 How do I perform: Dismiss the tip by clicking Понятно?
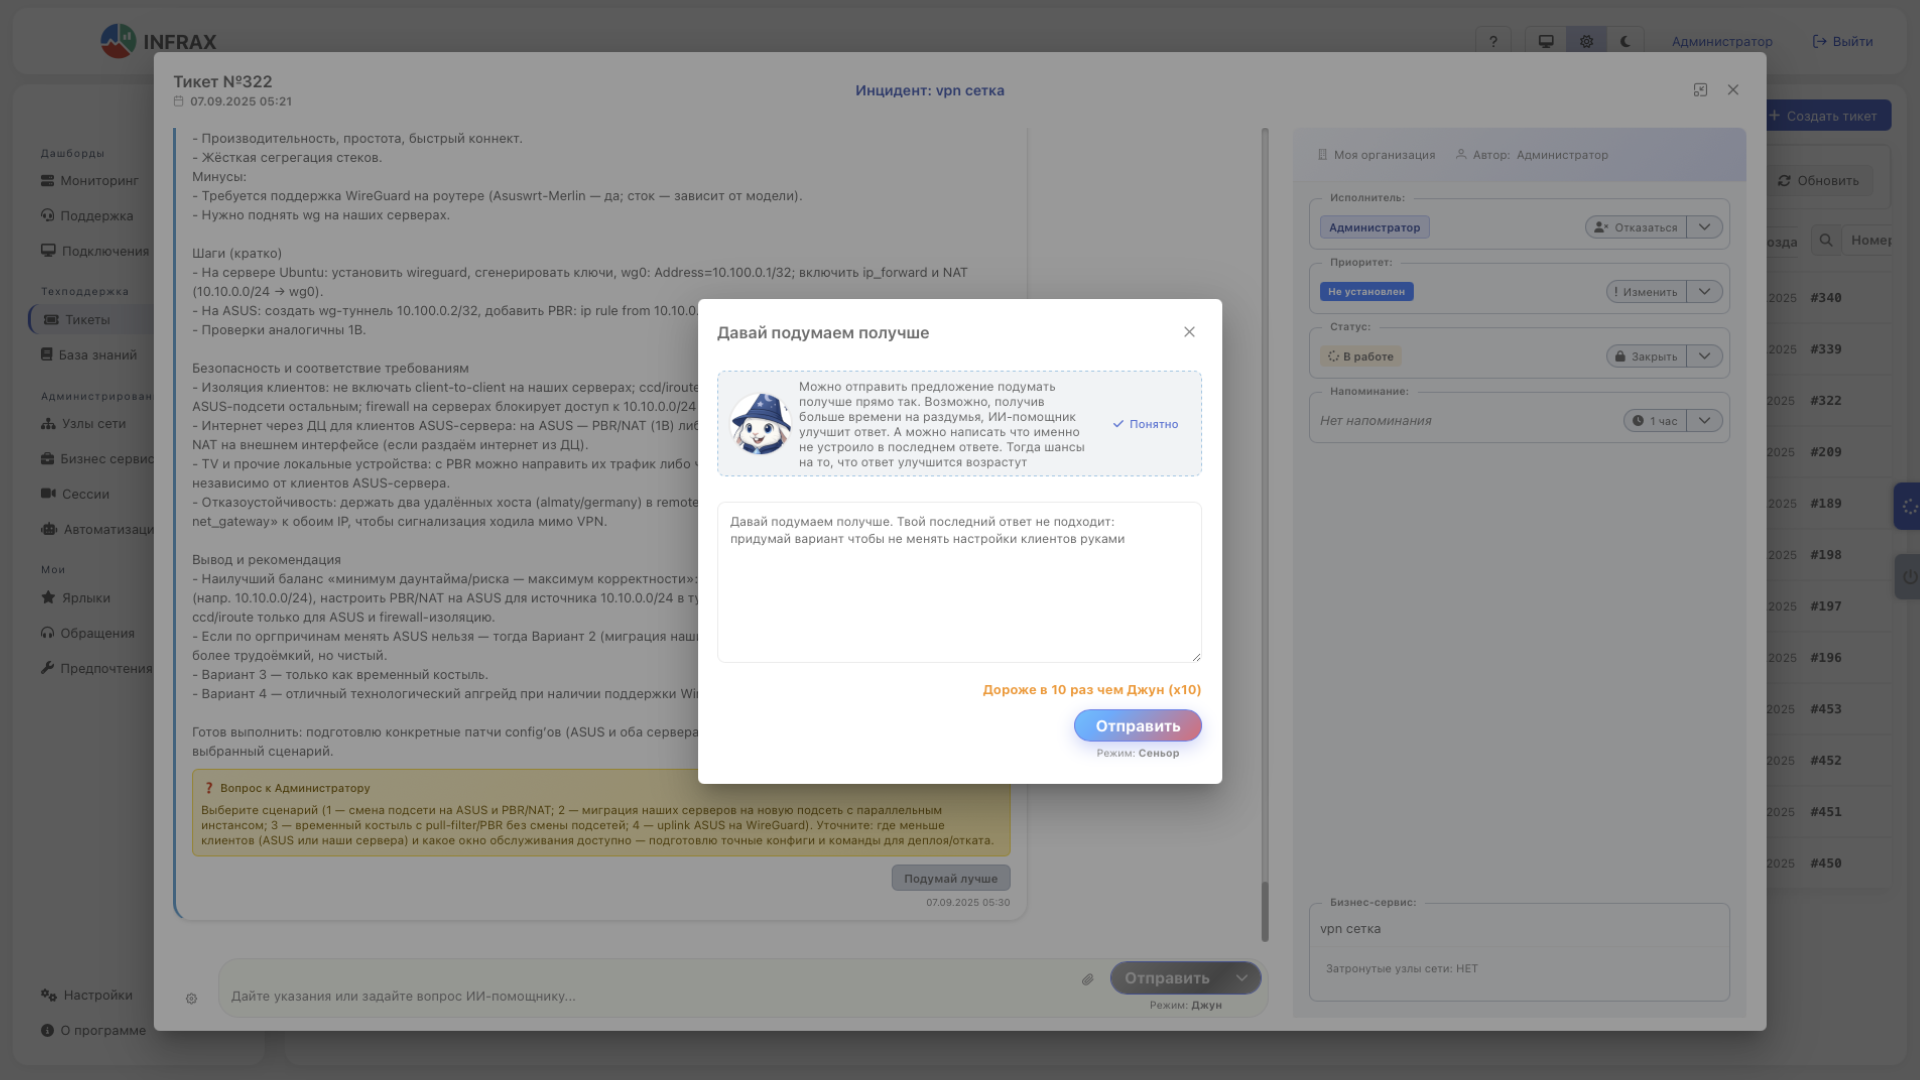click(x=1146, y=423)
